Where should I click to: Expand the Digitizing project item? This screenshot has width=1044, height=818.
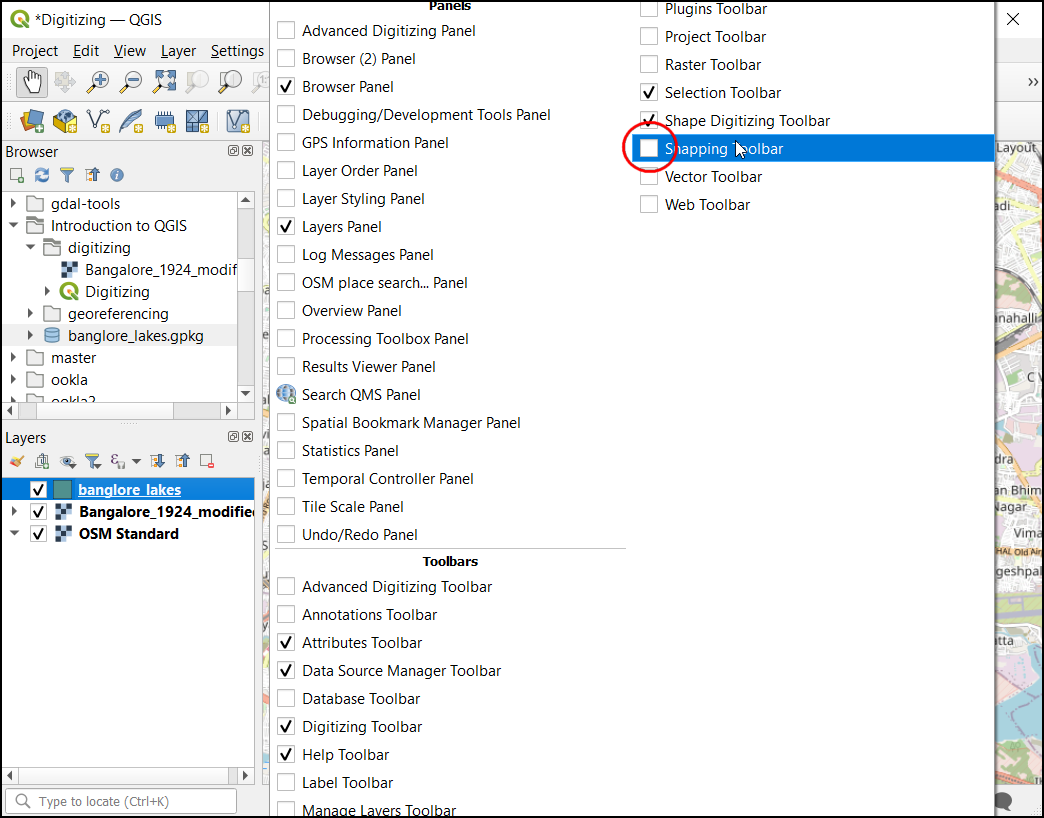(x=47, y=292)
